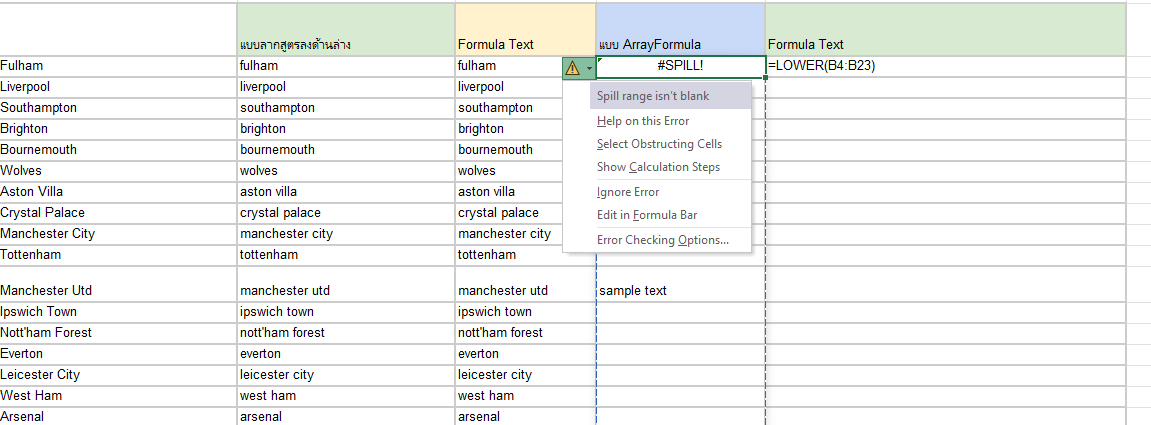This screenshot has height=425, width=1151.
Task: Select the 'Nott'ham Forest' team cell
Action: pos(118,333)
